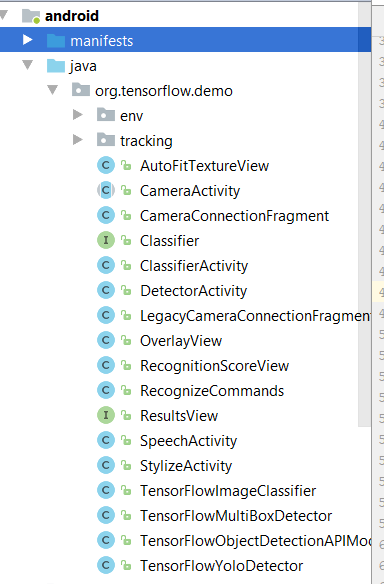Click the class icon beside TensorFlowYoloDetector
384x584 pixels.
click(x=106, y=565)
